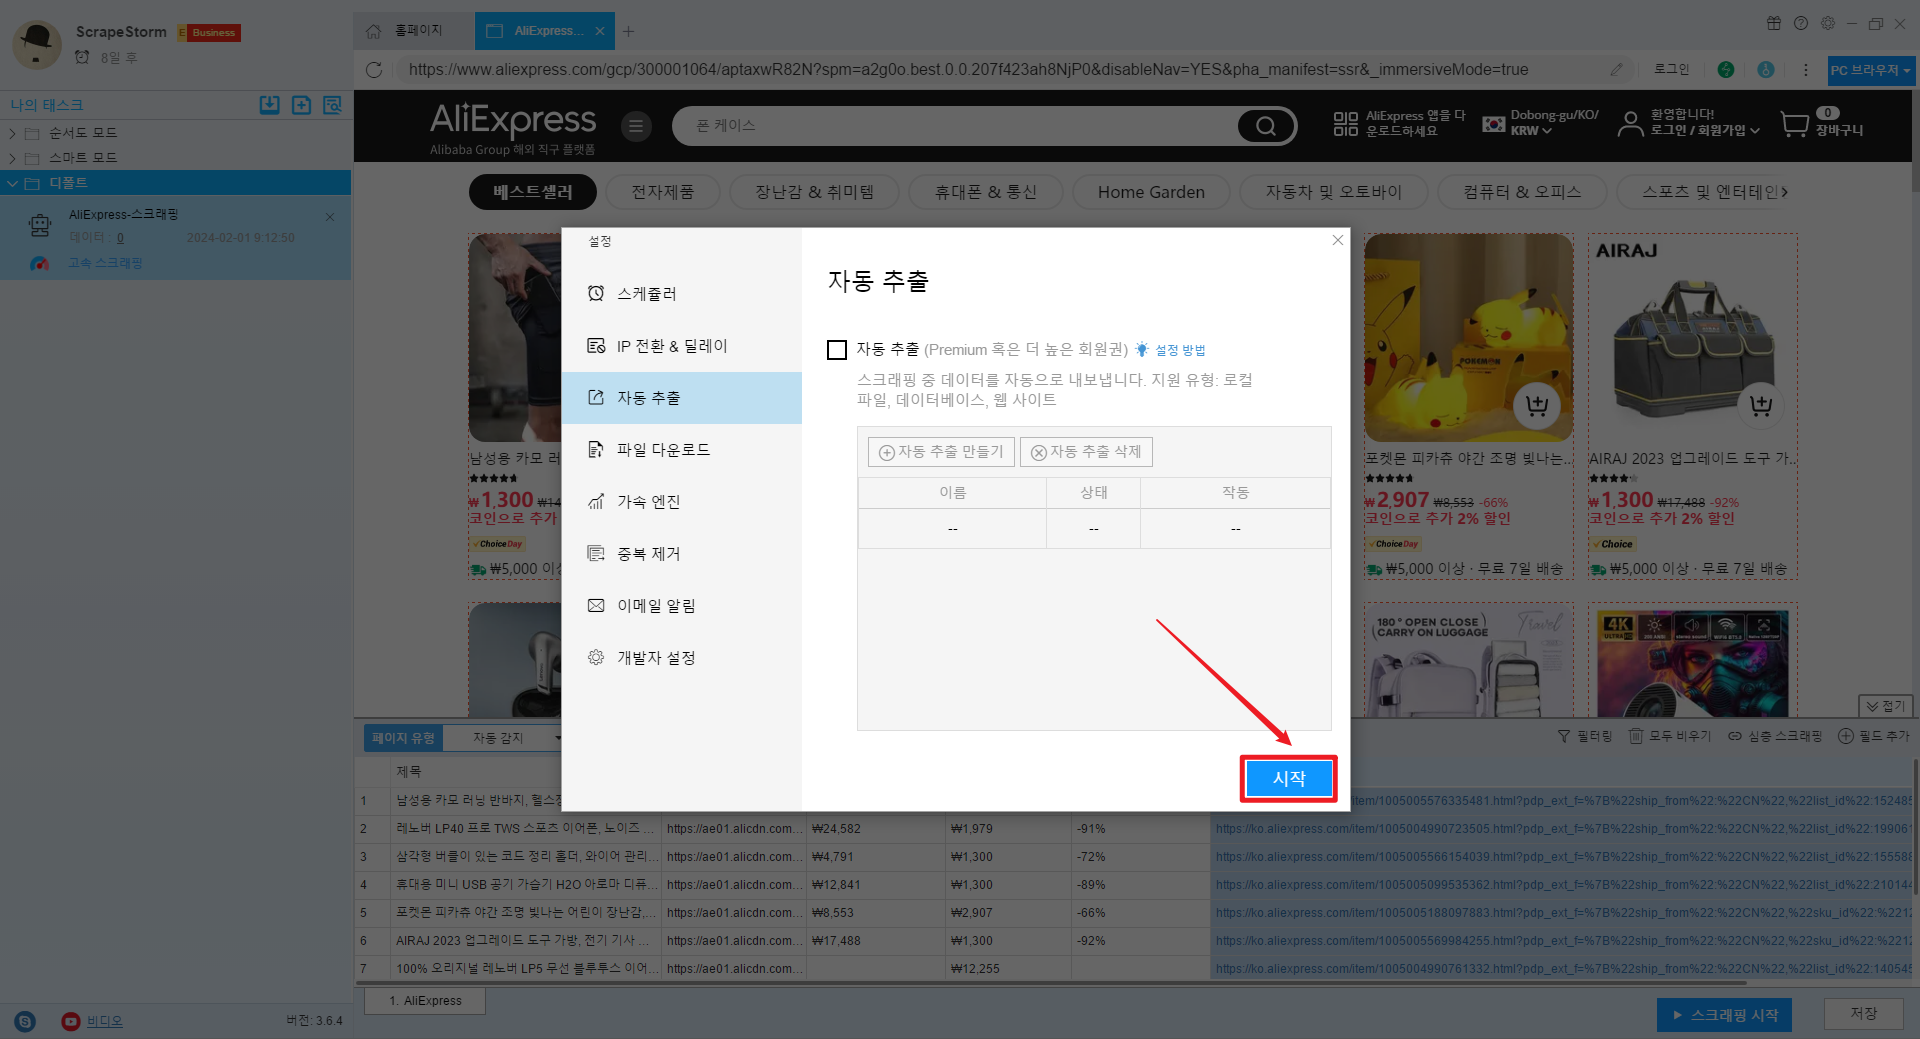This screenshot has height=1039, width=1920.
Task: Click the 필터링 filter button
Action: 1585,736
